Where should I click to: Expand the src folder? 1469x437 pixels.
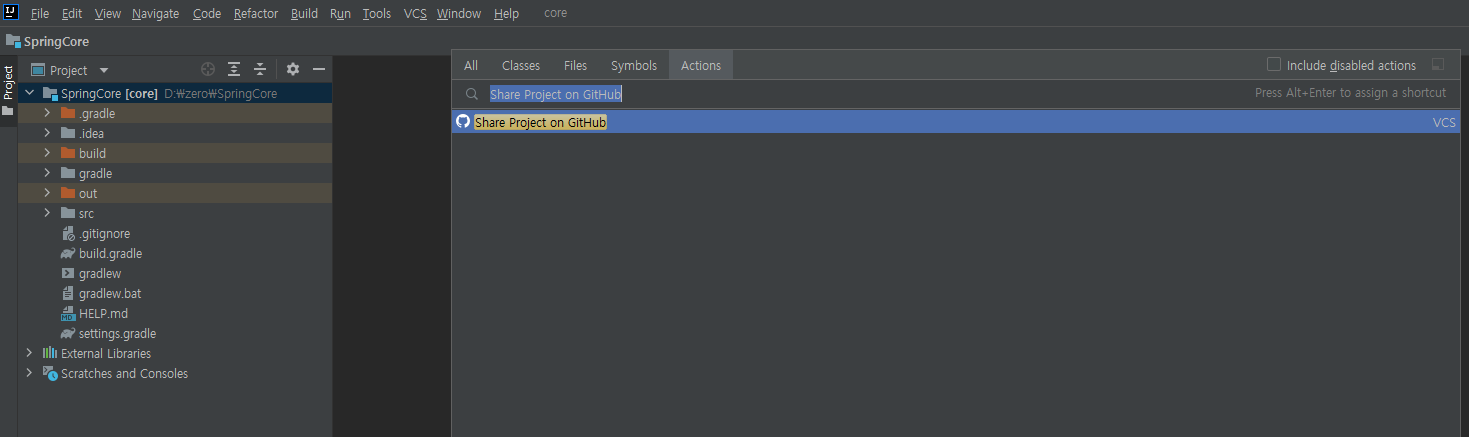point(47,213)
